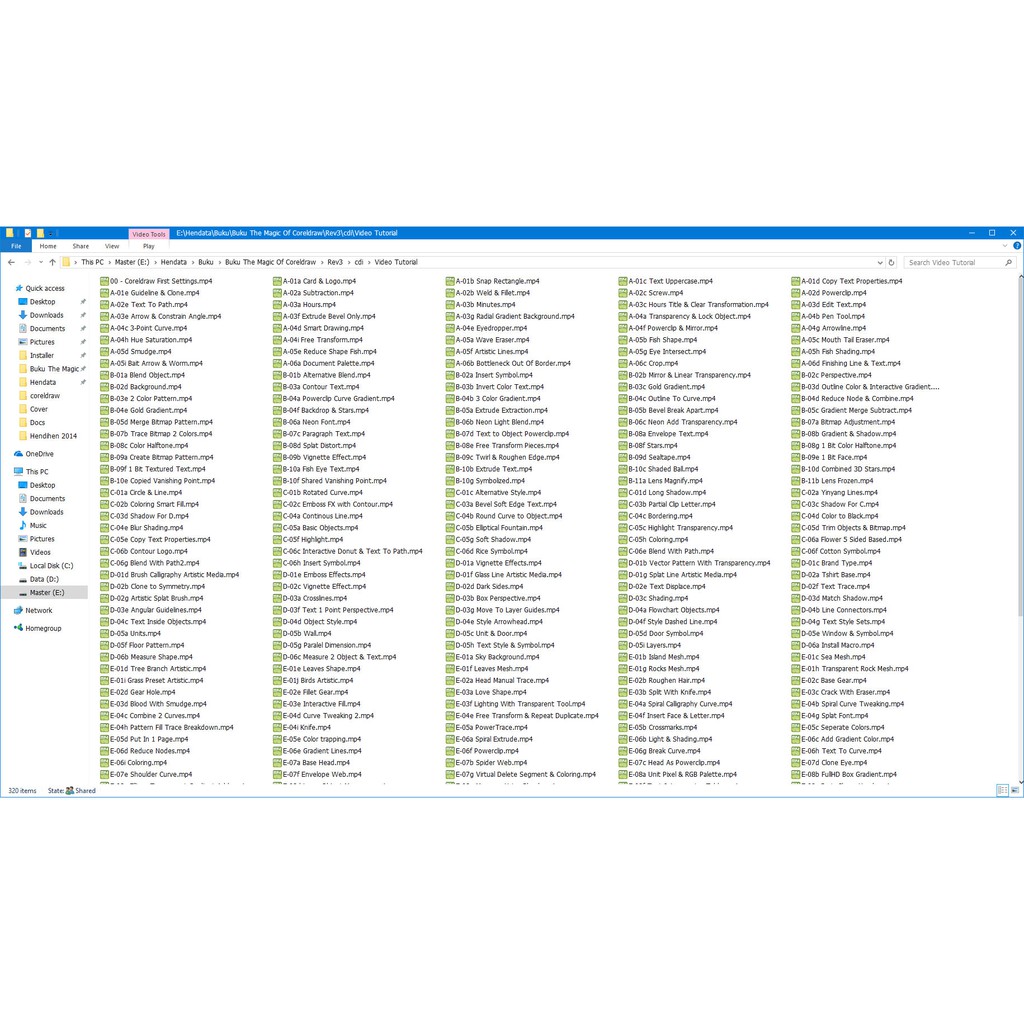
Task: Refresh the Video Tutorial folder
Action: click(891, 262)
